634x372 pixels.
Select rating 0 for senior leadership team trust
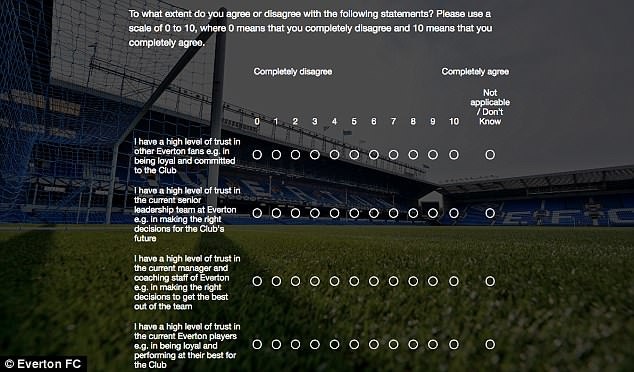click(x=257, y=213)
